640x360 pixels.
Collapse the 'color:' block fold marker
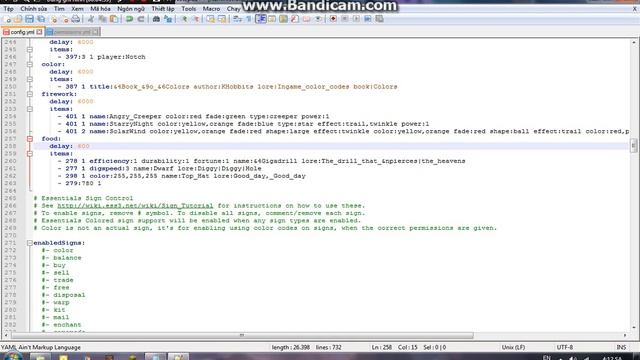(30, 64)
